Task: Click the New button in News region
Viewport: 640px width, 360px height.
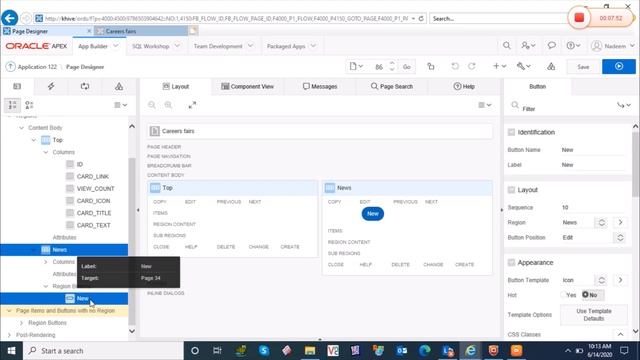Action: 373,213
